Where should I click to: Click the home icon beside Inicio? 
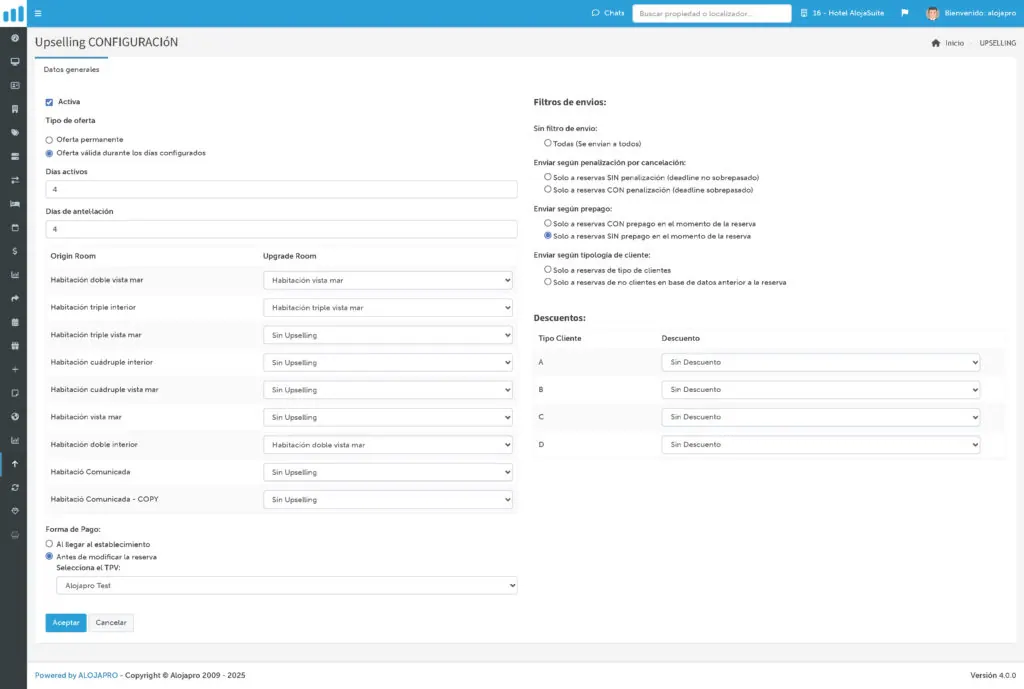pos(935,43)
